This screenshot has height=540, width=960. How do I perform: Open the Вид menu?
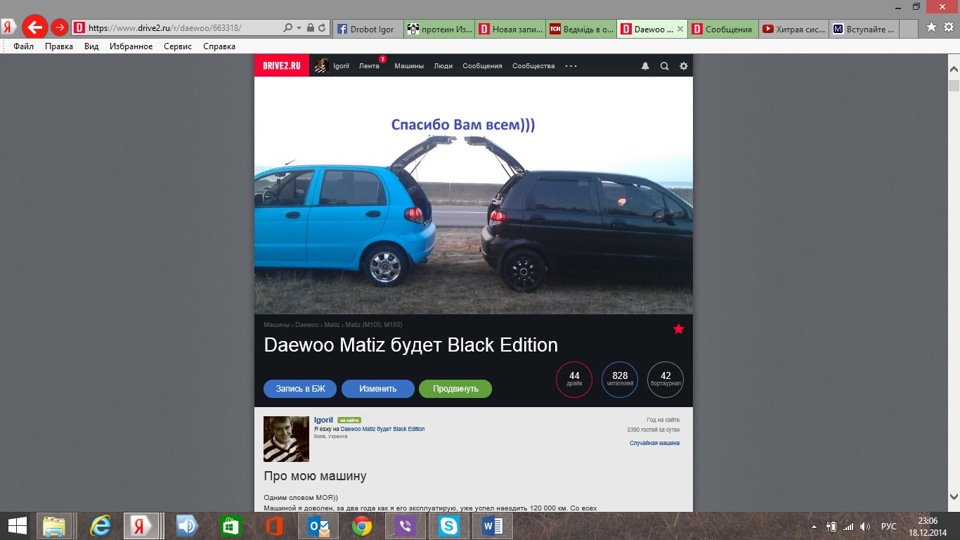tap(91, 46)
